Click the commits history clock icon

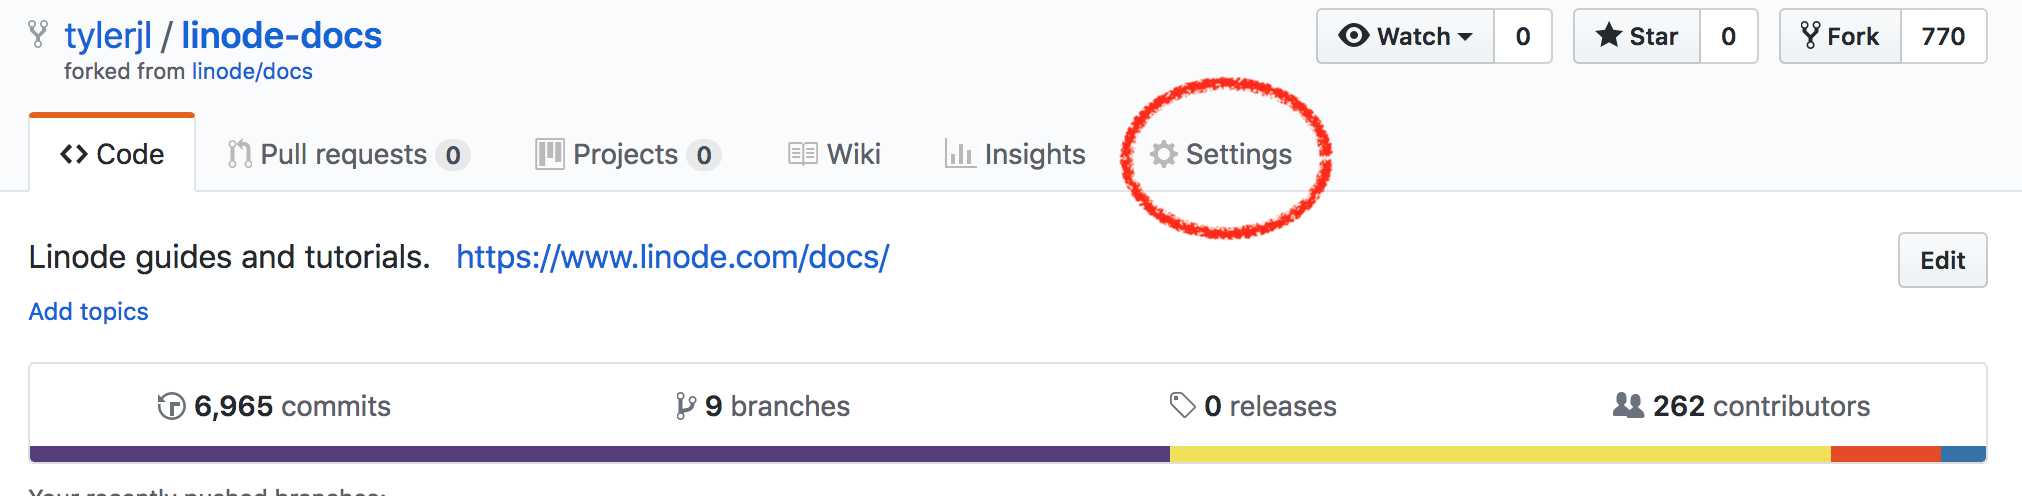tap(172, 406)
